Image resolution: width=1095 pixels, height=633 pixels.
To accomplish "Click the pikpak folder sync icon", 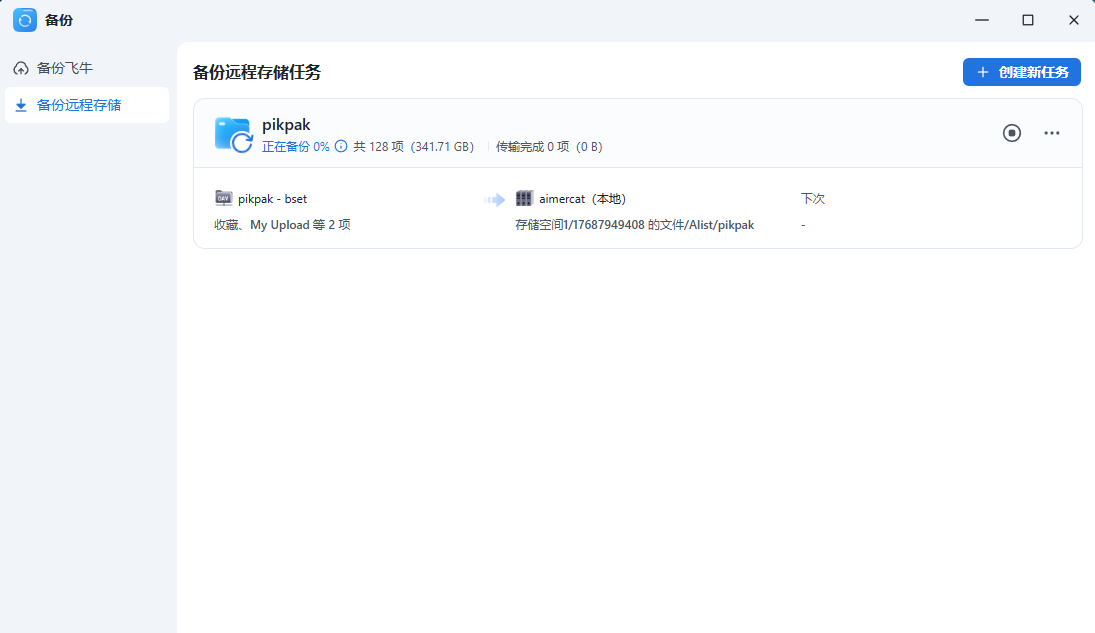I will [x=233, y=134].
